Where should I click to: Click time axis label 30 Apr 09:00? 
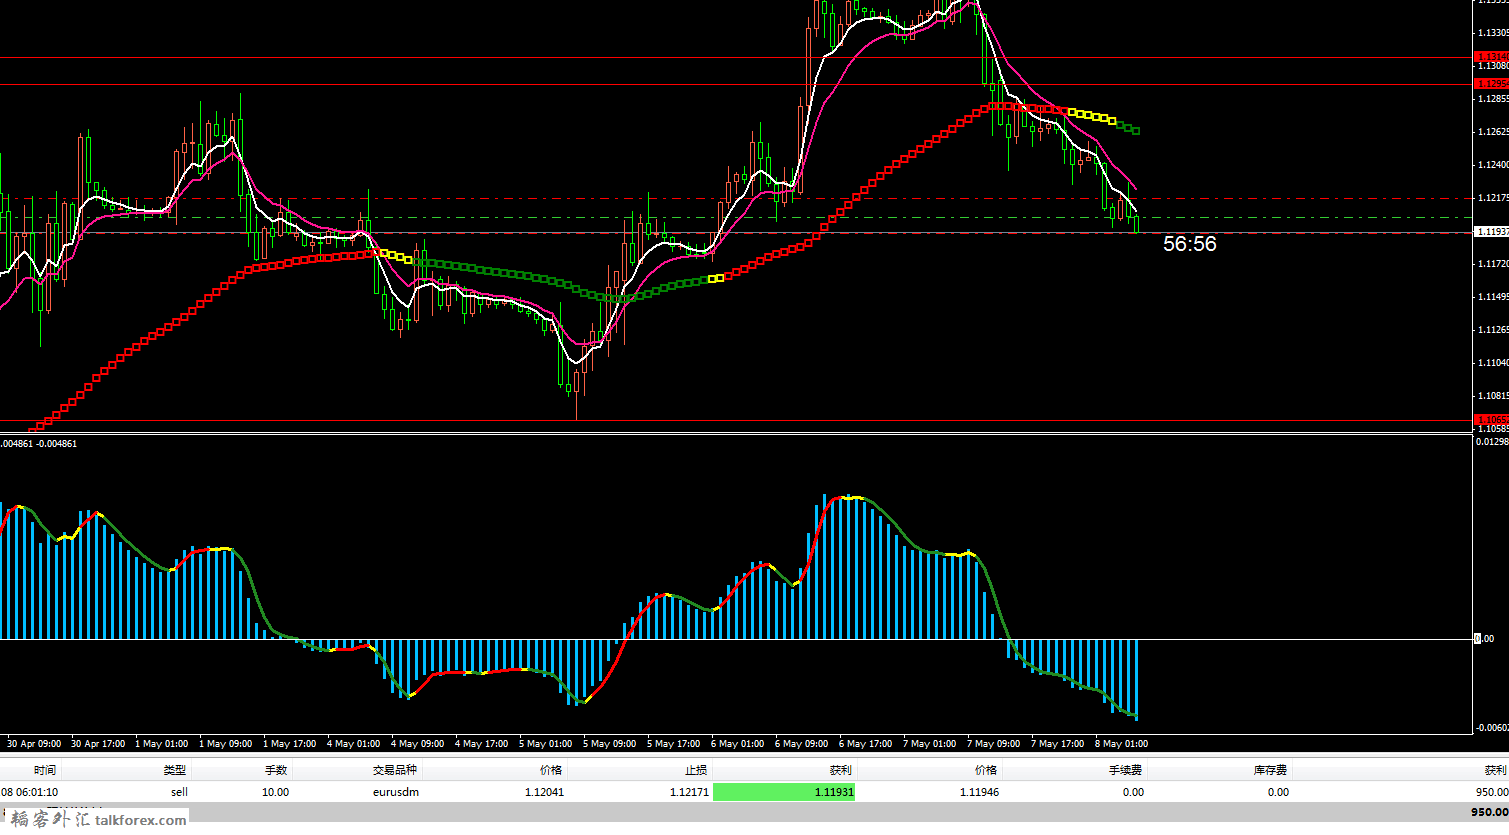[34, 744]
